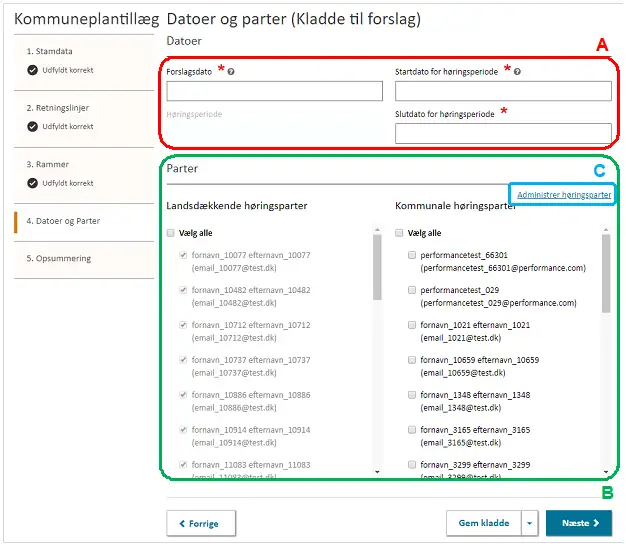
Task: Click the Næste button
Action: (579, 523)
